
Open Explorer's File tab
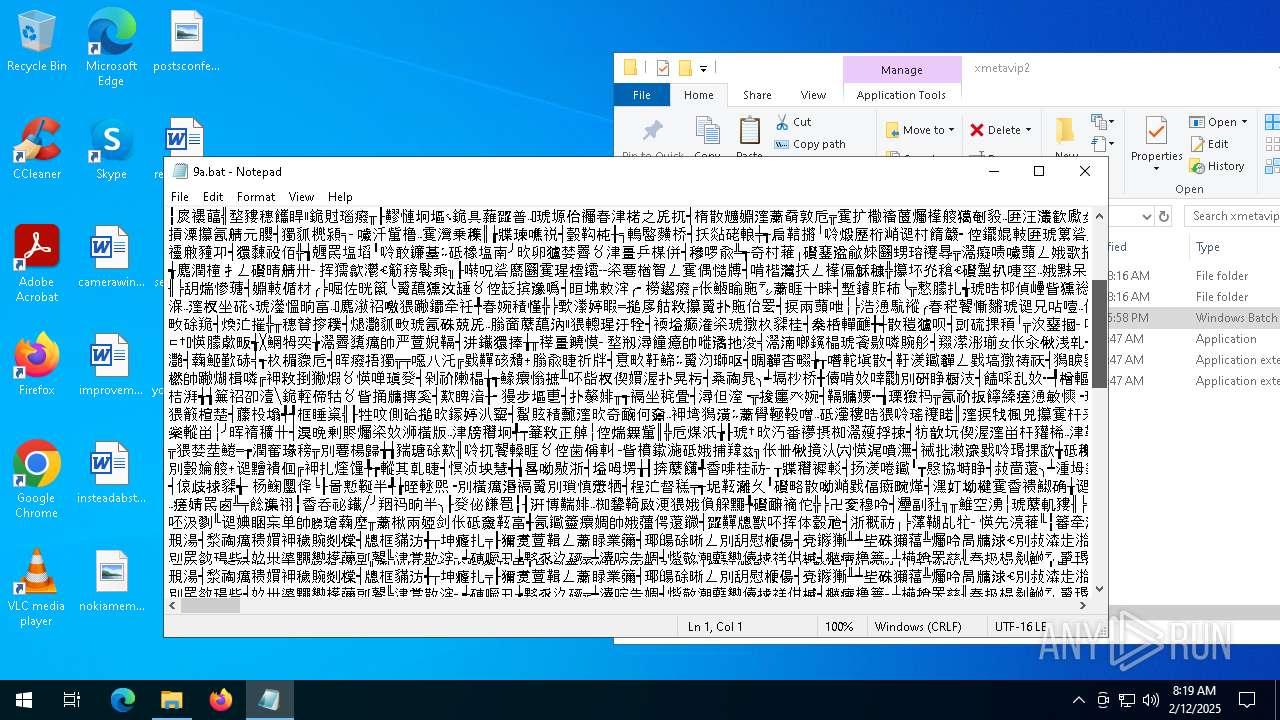[642, 95]
